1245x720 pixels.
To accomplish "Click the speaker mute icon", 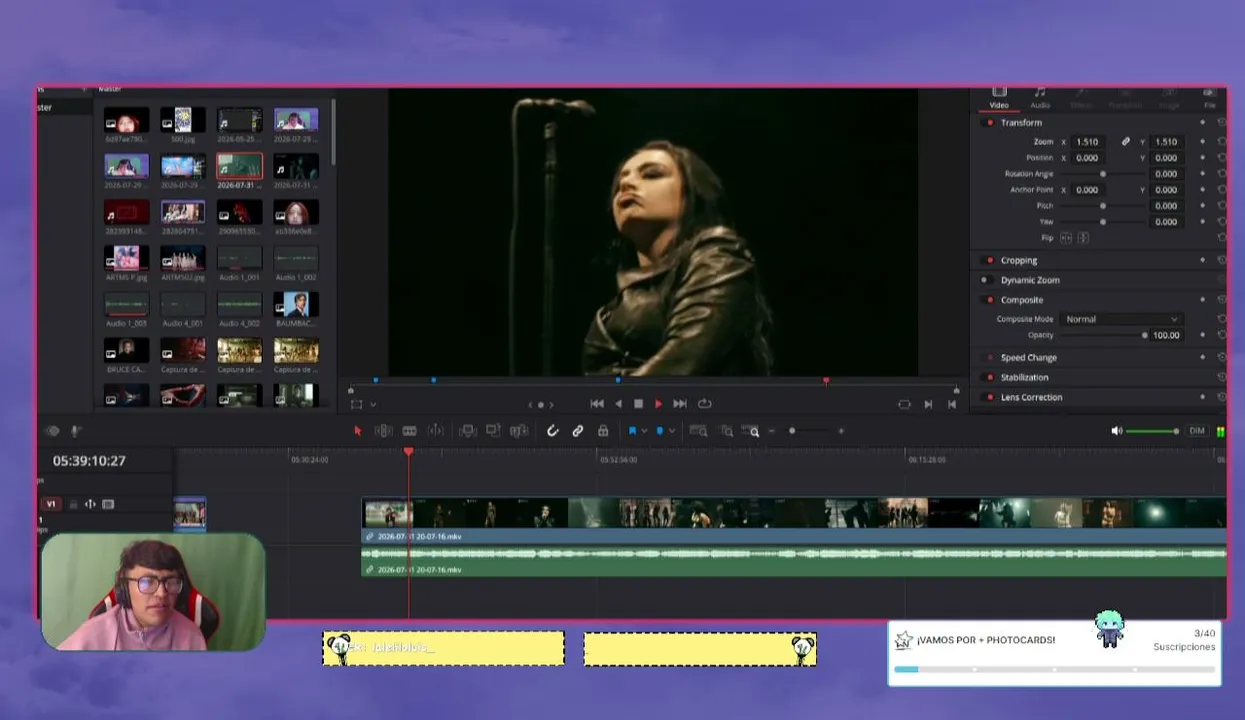I will tap(1117, 431).
